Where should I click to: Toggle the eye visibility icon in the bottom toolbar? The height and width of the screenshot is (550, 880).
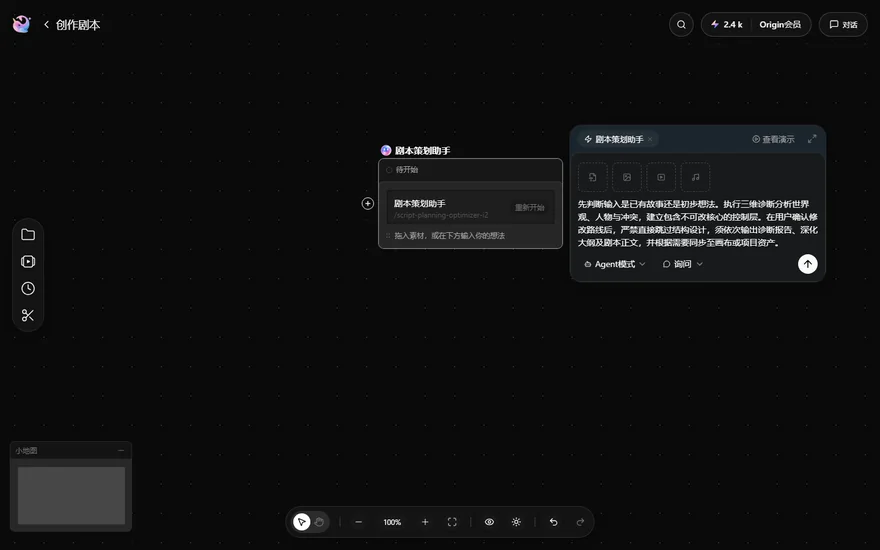pos(489,522)
